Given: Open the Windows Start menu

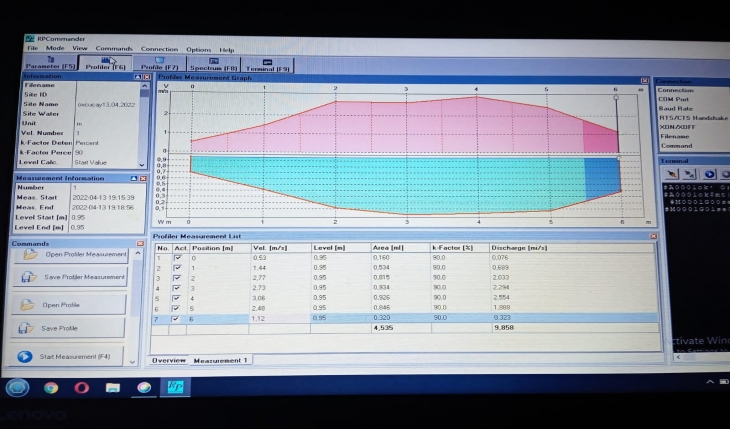Looking at the screenshot, I should [18, 388].
